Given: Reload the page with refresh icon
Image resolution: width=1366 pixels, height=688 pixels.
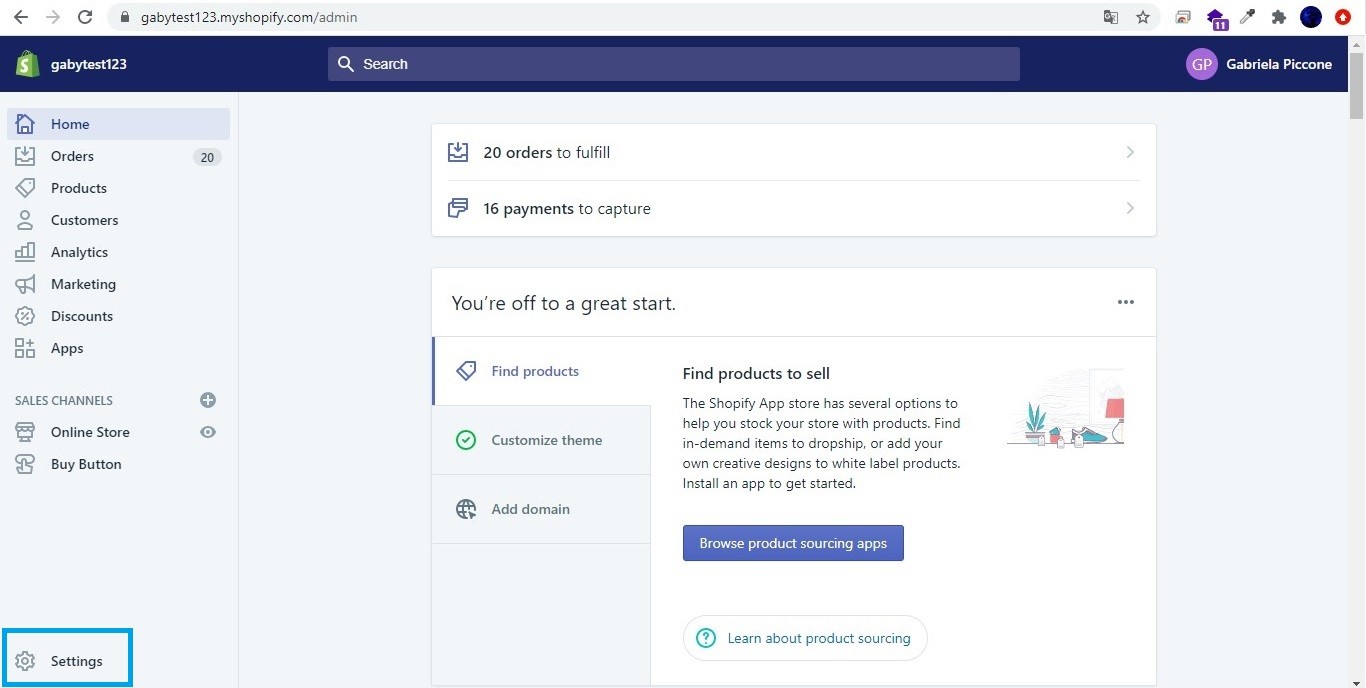Looking at the screenshot, I should point(85,17).
